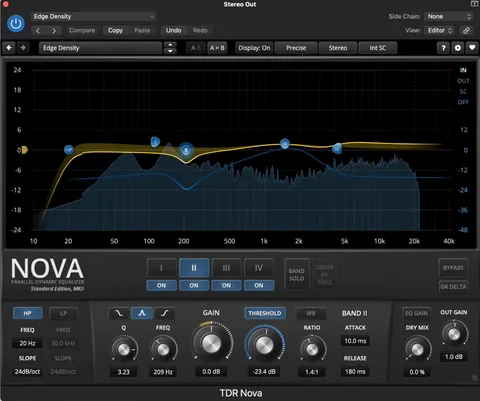Click the release 180 ms value field
The image size is (480, 401).
coord(355,371)
